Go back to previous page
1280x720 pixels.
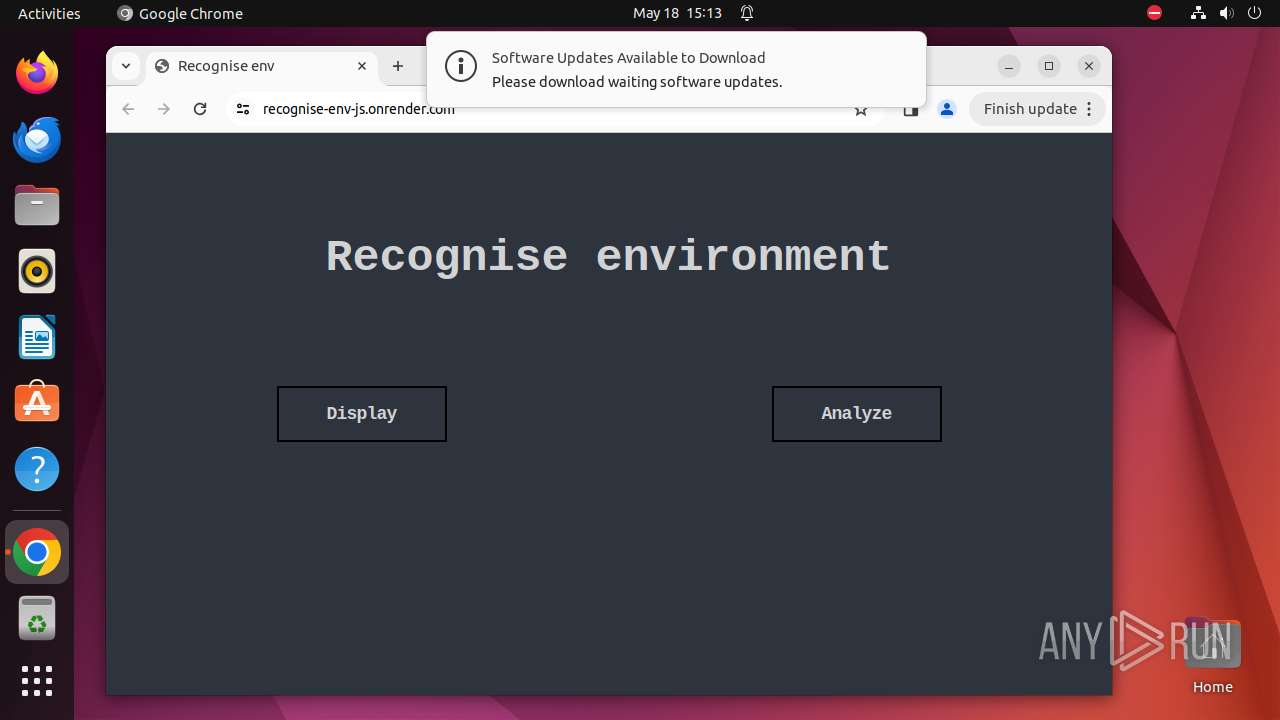128,109
